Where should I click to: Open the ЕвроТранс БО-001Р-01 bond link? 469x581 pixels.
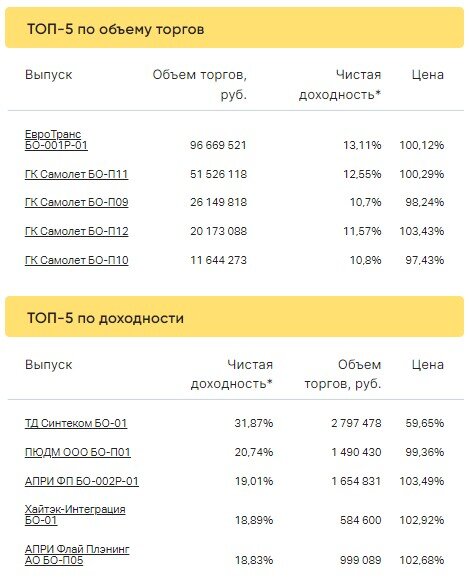point(56,139)
